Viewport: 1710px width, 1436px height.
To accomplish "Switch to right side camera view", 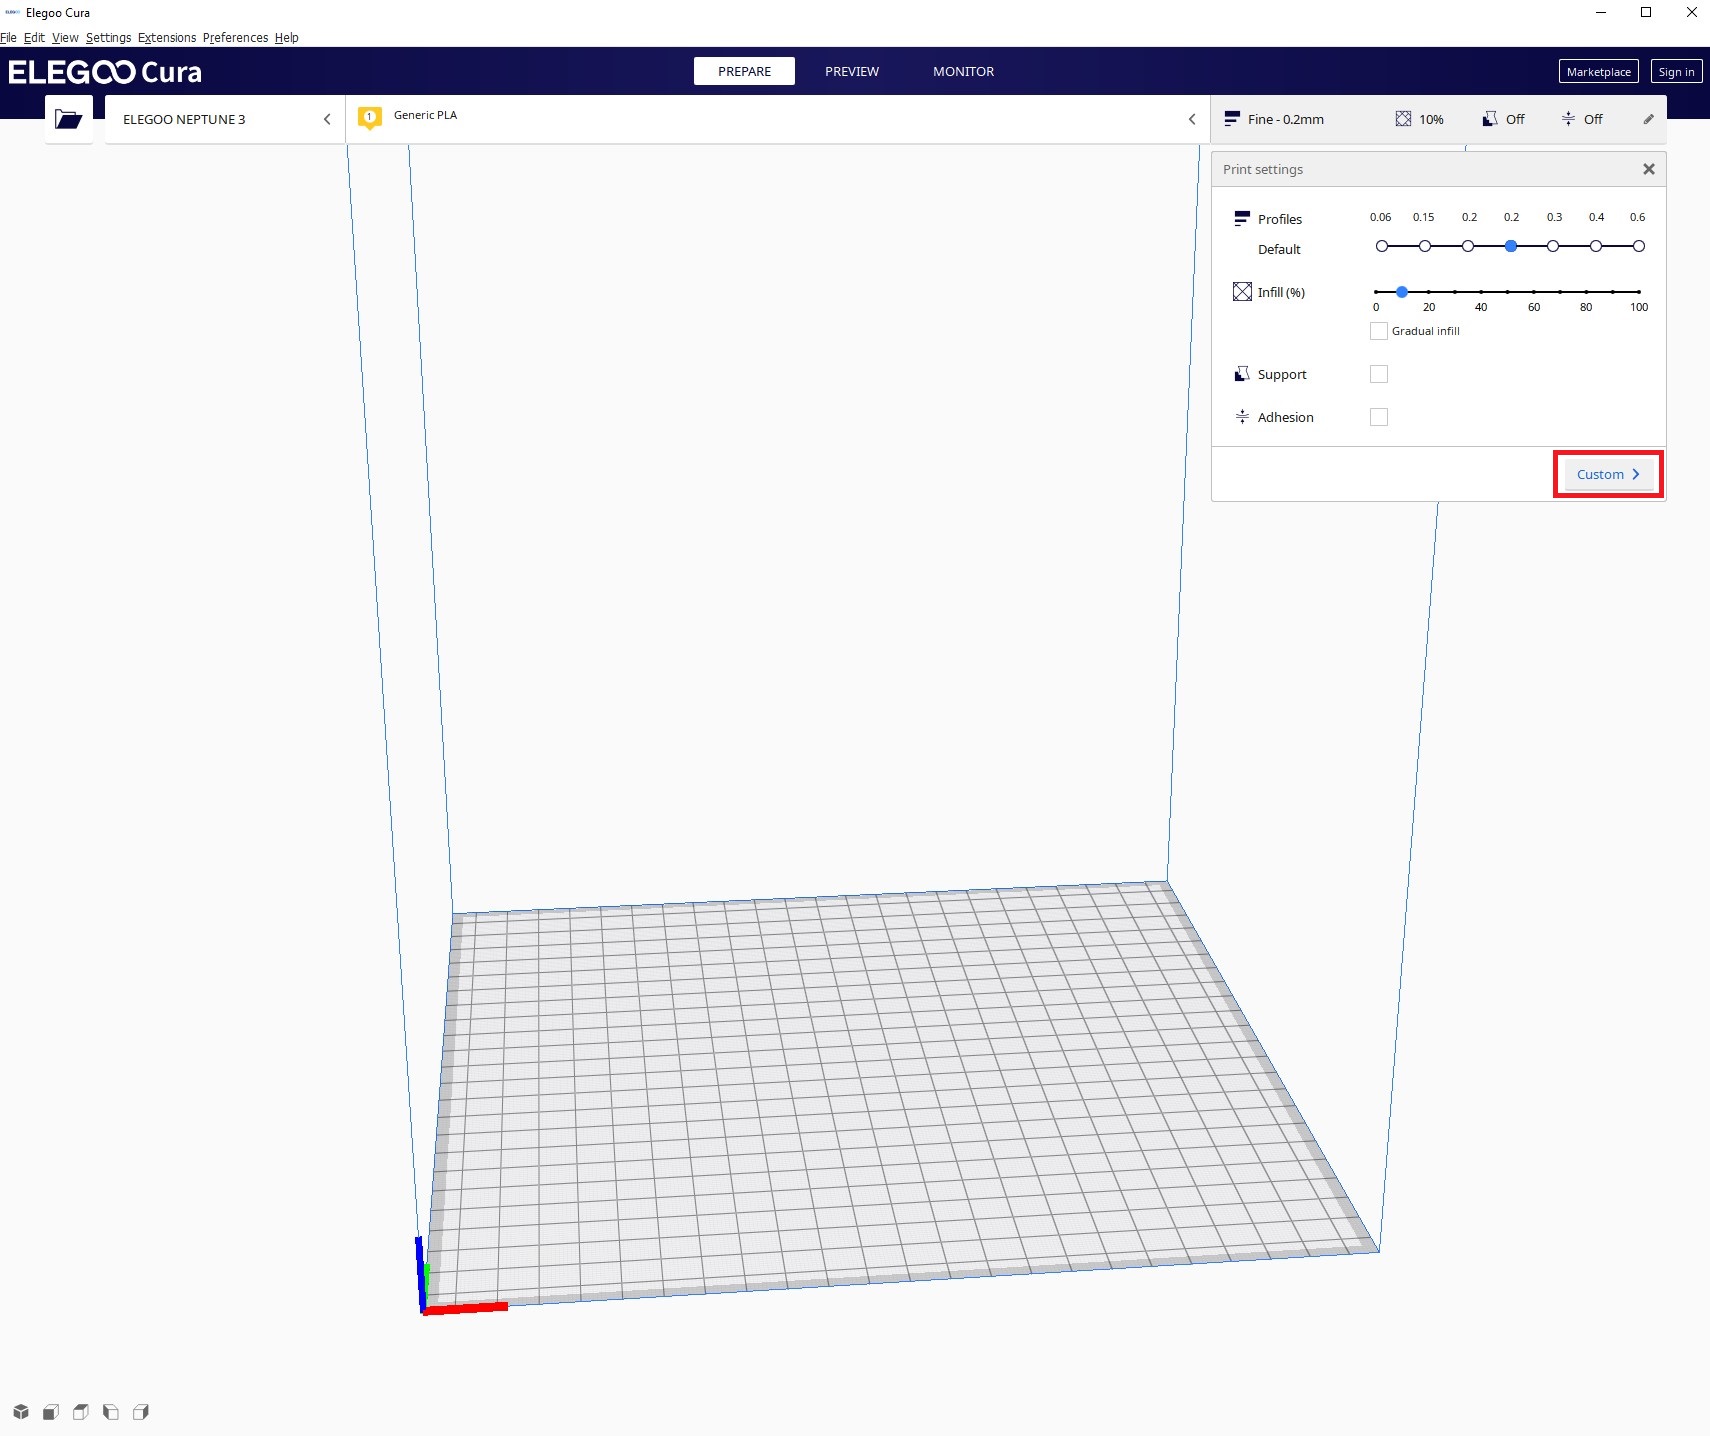I will point(141,1412).
